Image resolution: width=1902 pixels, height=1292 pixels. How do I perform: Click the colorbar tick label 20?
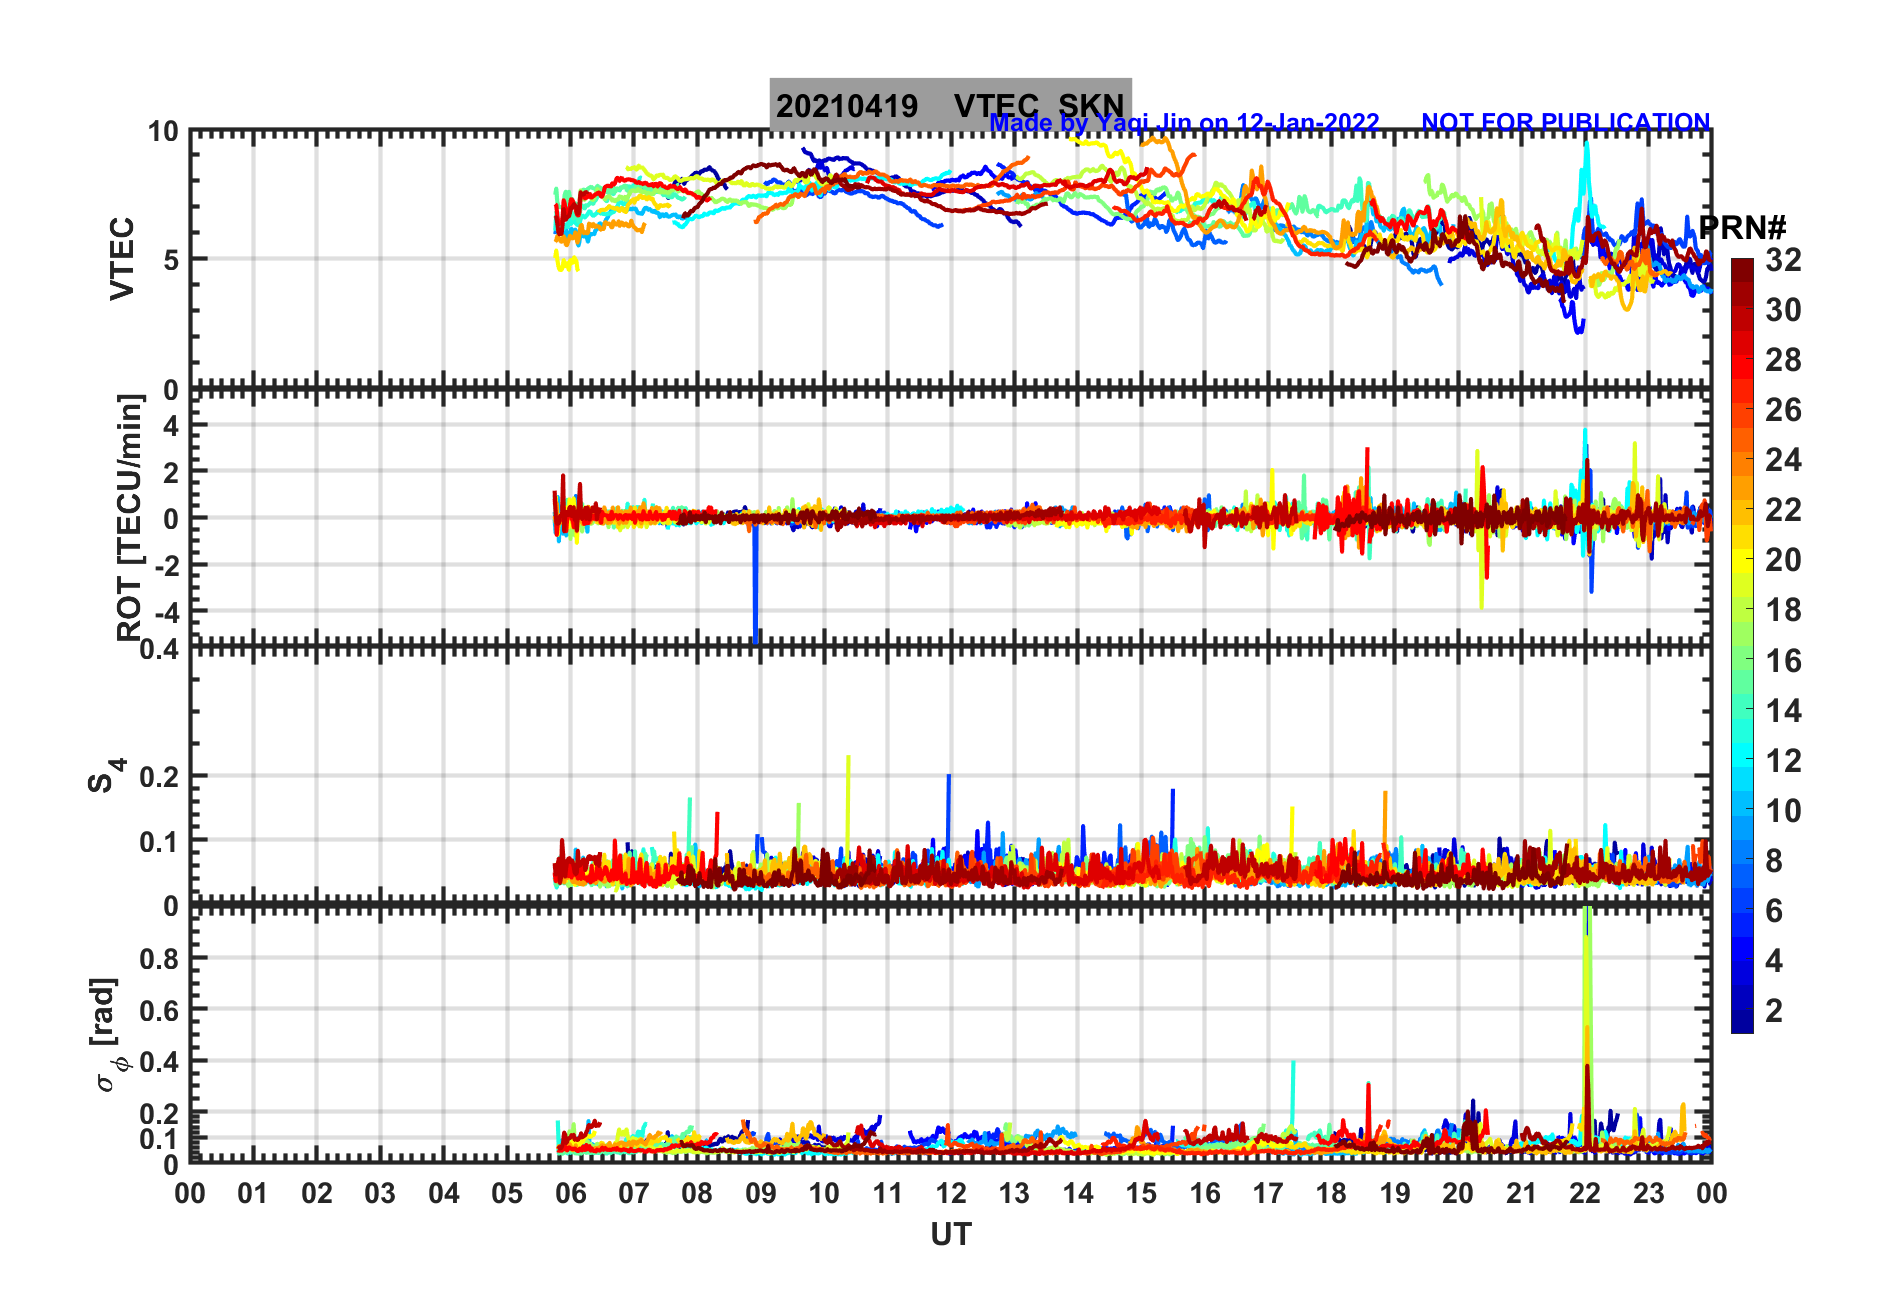click(x=1783, y=560)
